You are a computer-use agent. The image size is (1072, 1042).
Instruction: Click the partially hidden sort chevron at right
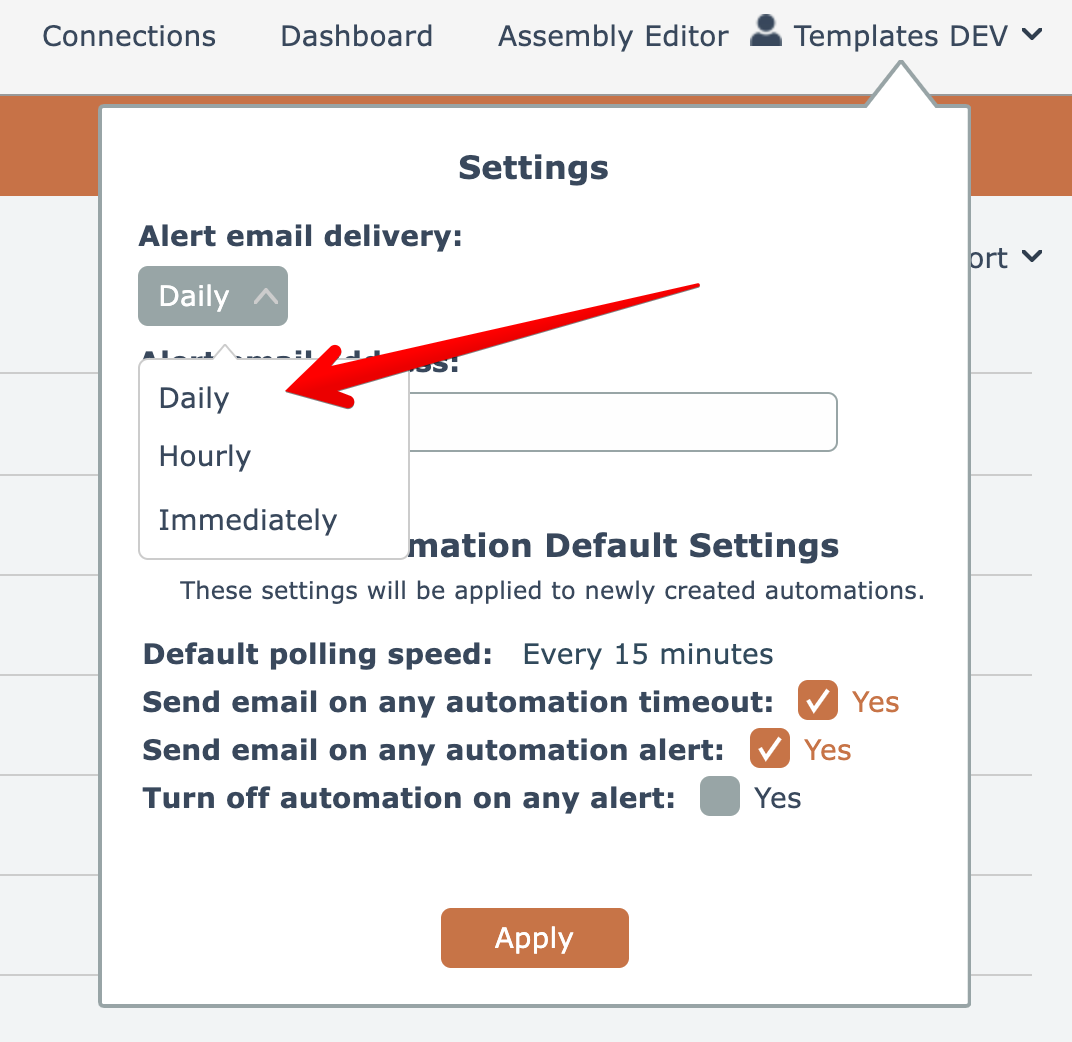tap(1031, 258)
